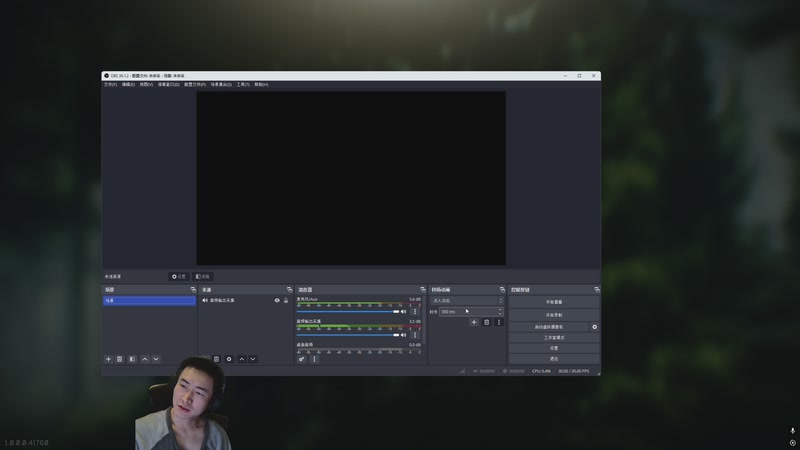This screenshot has width=800, height=450.
Task: Adjust the Mic/Aux volume slider
Action: (x=348, y=311)
